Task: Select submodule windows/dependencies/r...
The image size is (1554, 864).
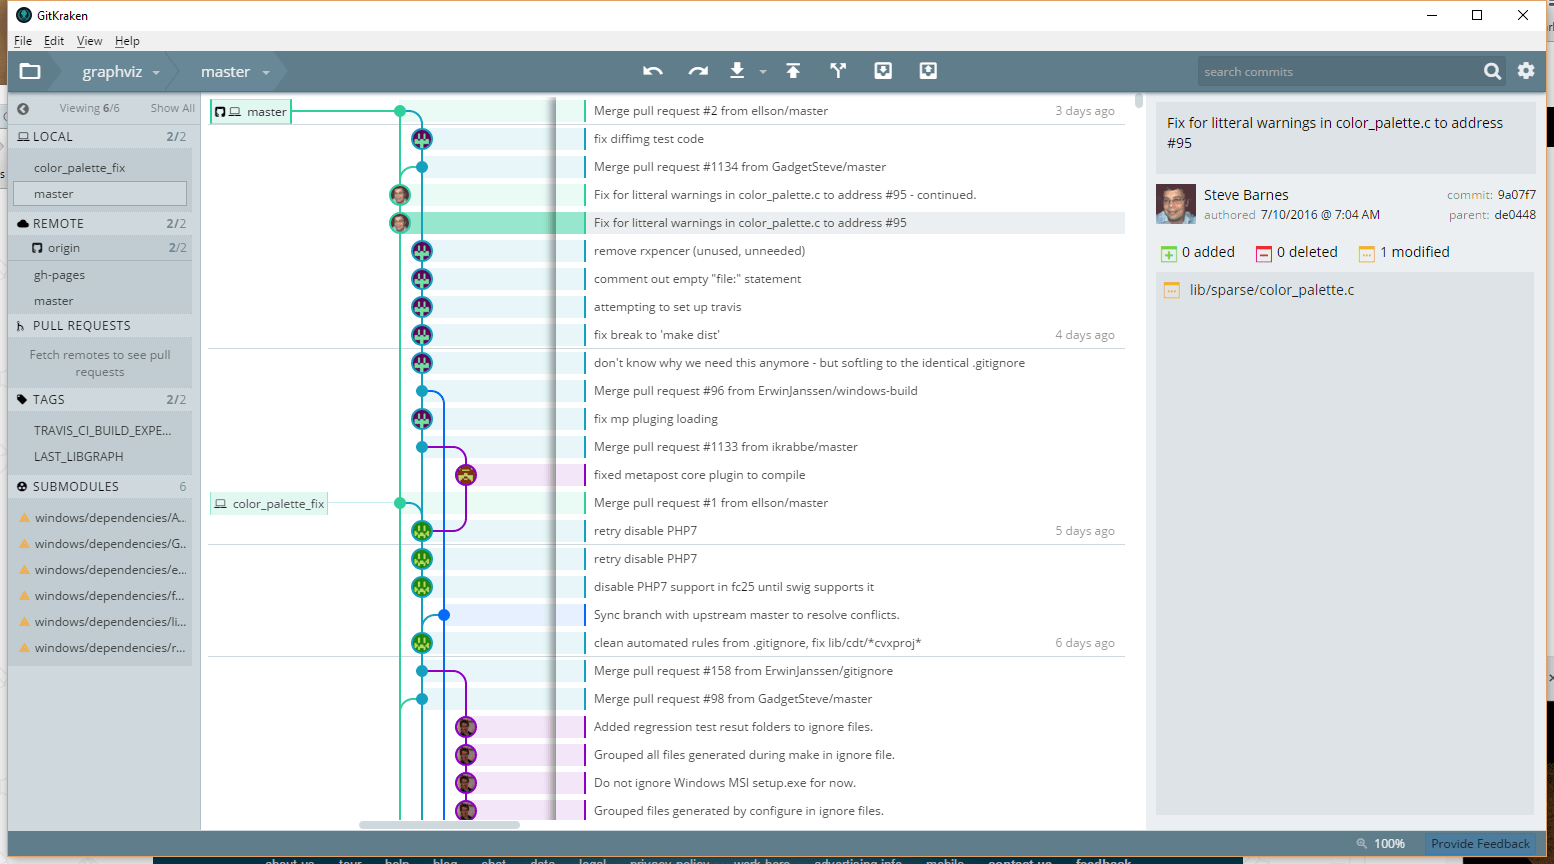Action: tap(102, 648)
